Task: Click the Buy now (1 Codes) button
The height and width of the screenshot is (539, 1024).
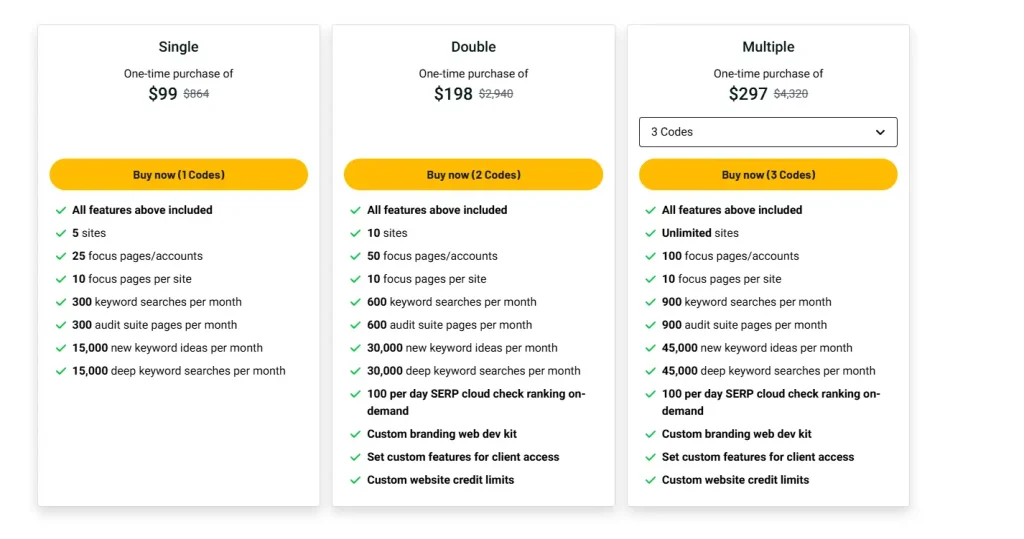Action: click(x=178, y=174)
